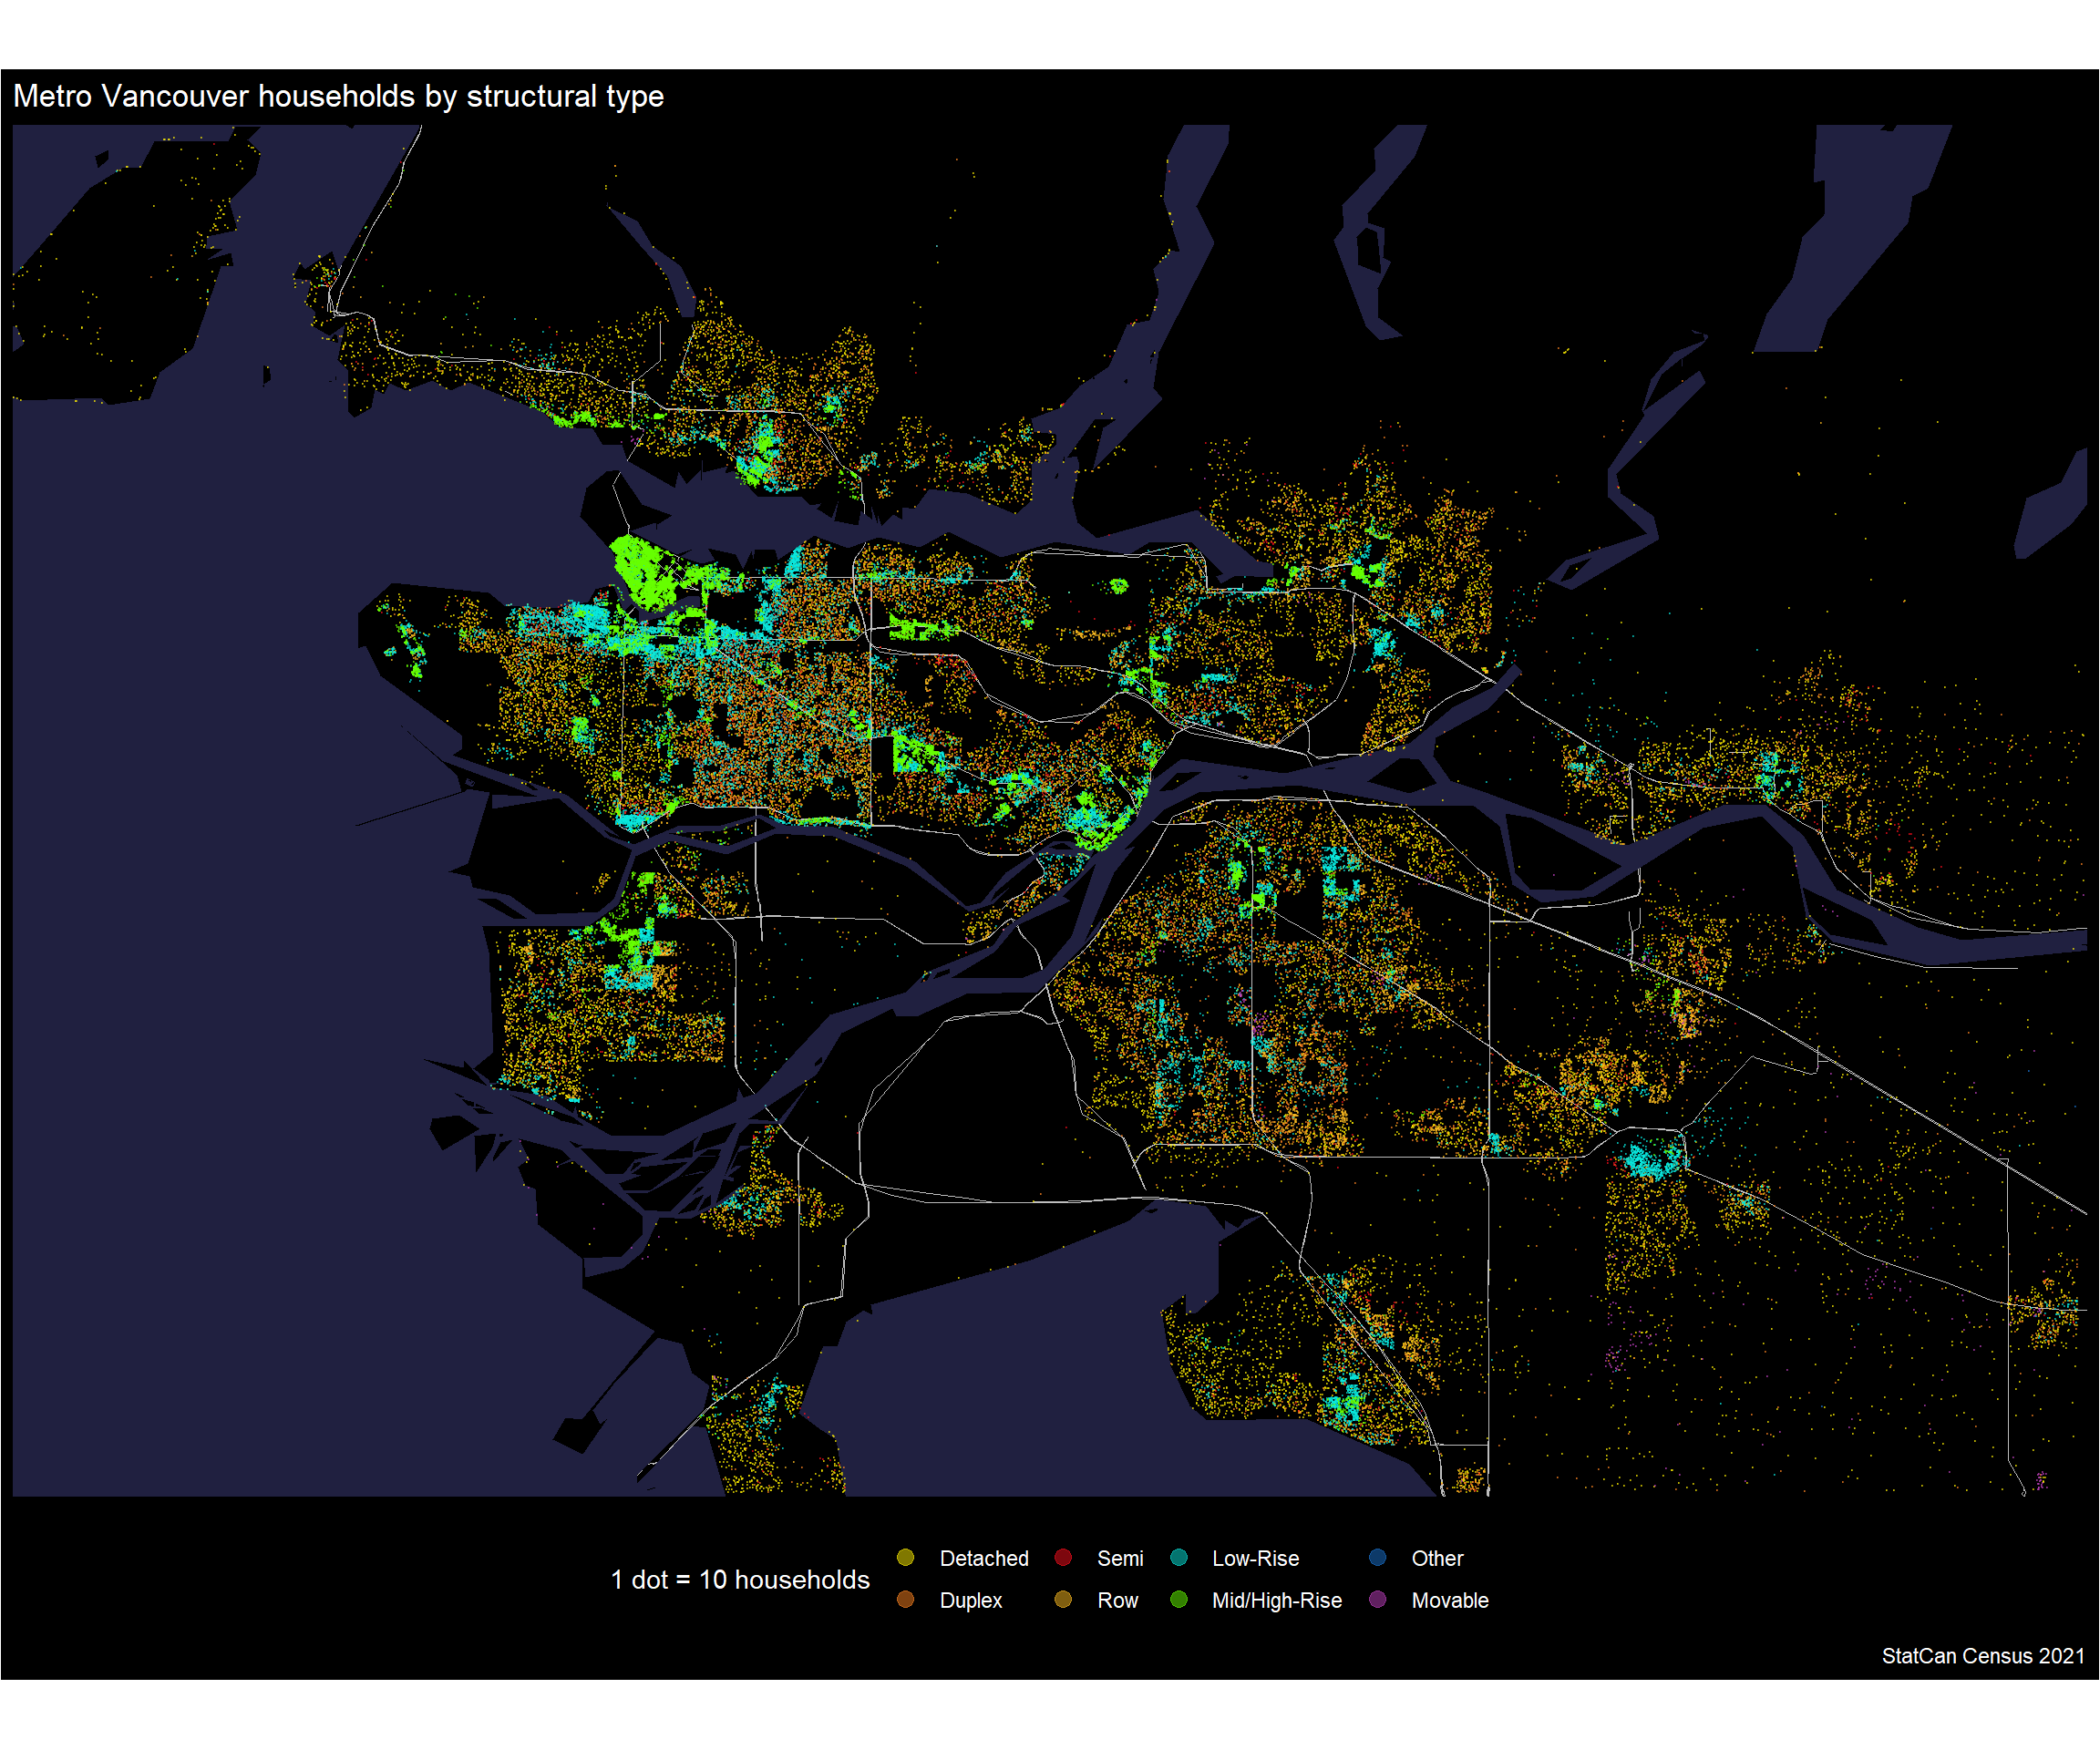2100x1750 pixels.
Task: Click the red Semi legend dot
Action: 1063,1557
